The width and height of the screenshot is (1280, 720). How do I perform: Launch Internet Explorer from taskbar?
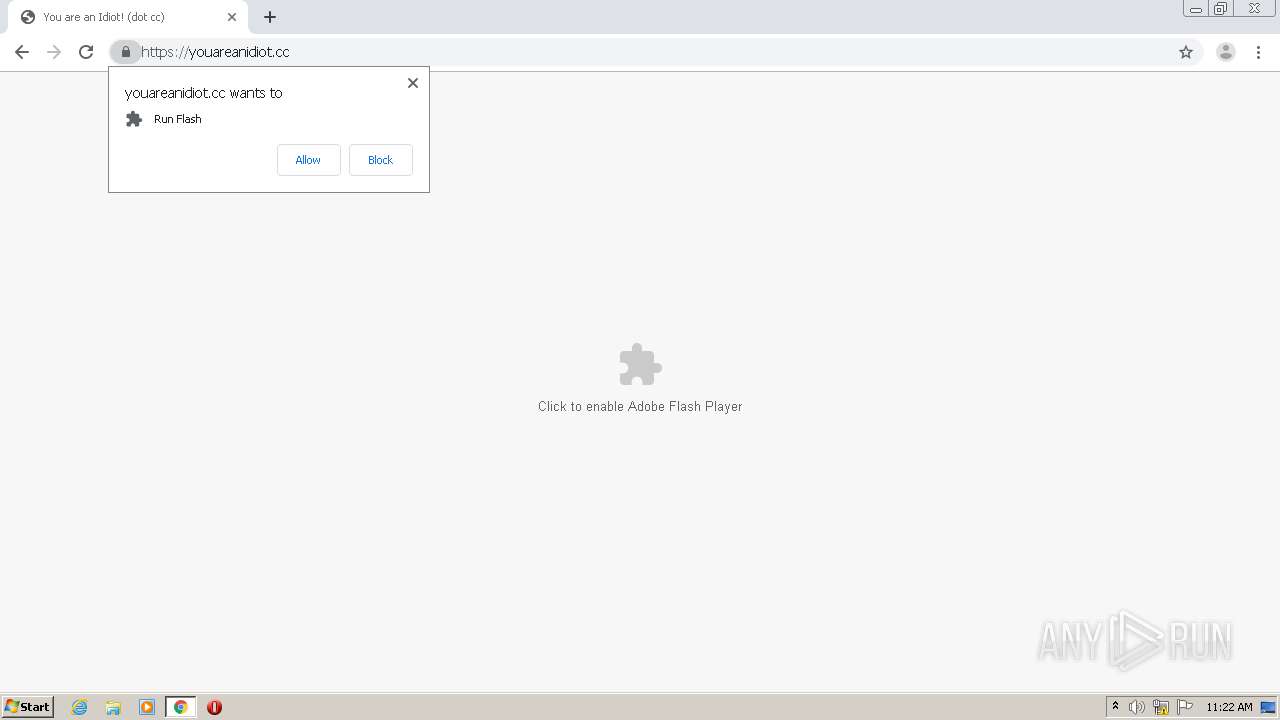(x=80, y=707)
